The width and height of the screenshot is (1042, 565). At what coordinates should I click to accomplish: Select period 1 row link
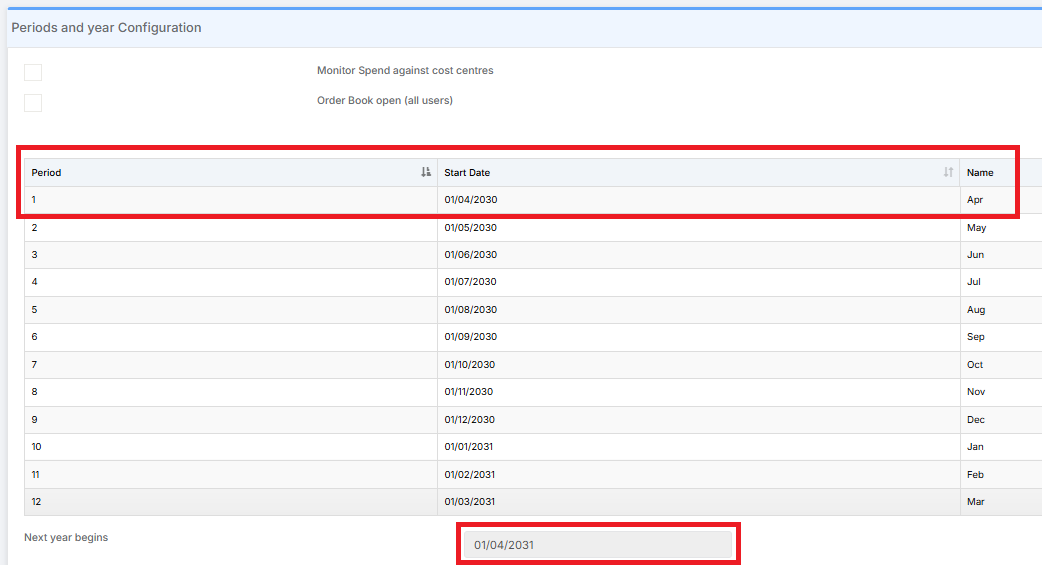(34, 200)
